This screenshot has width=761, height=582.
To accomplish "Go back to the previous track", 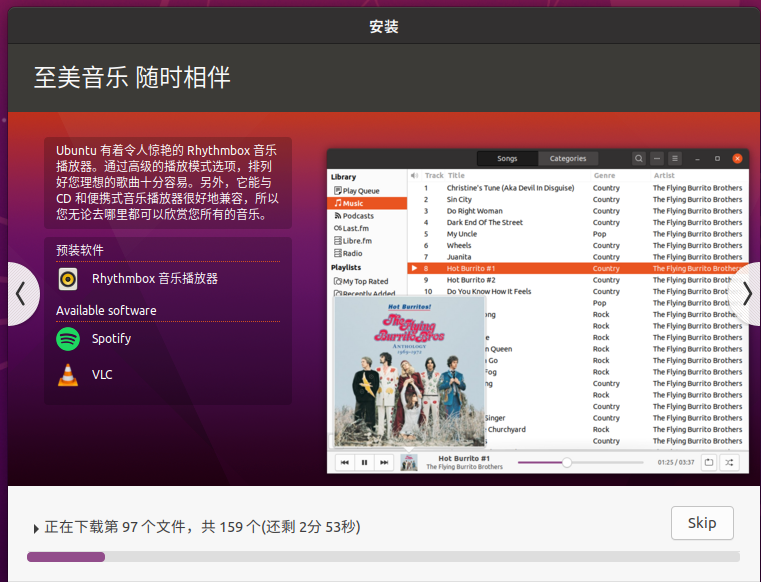I will (344, 463).
